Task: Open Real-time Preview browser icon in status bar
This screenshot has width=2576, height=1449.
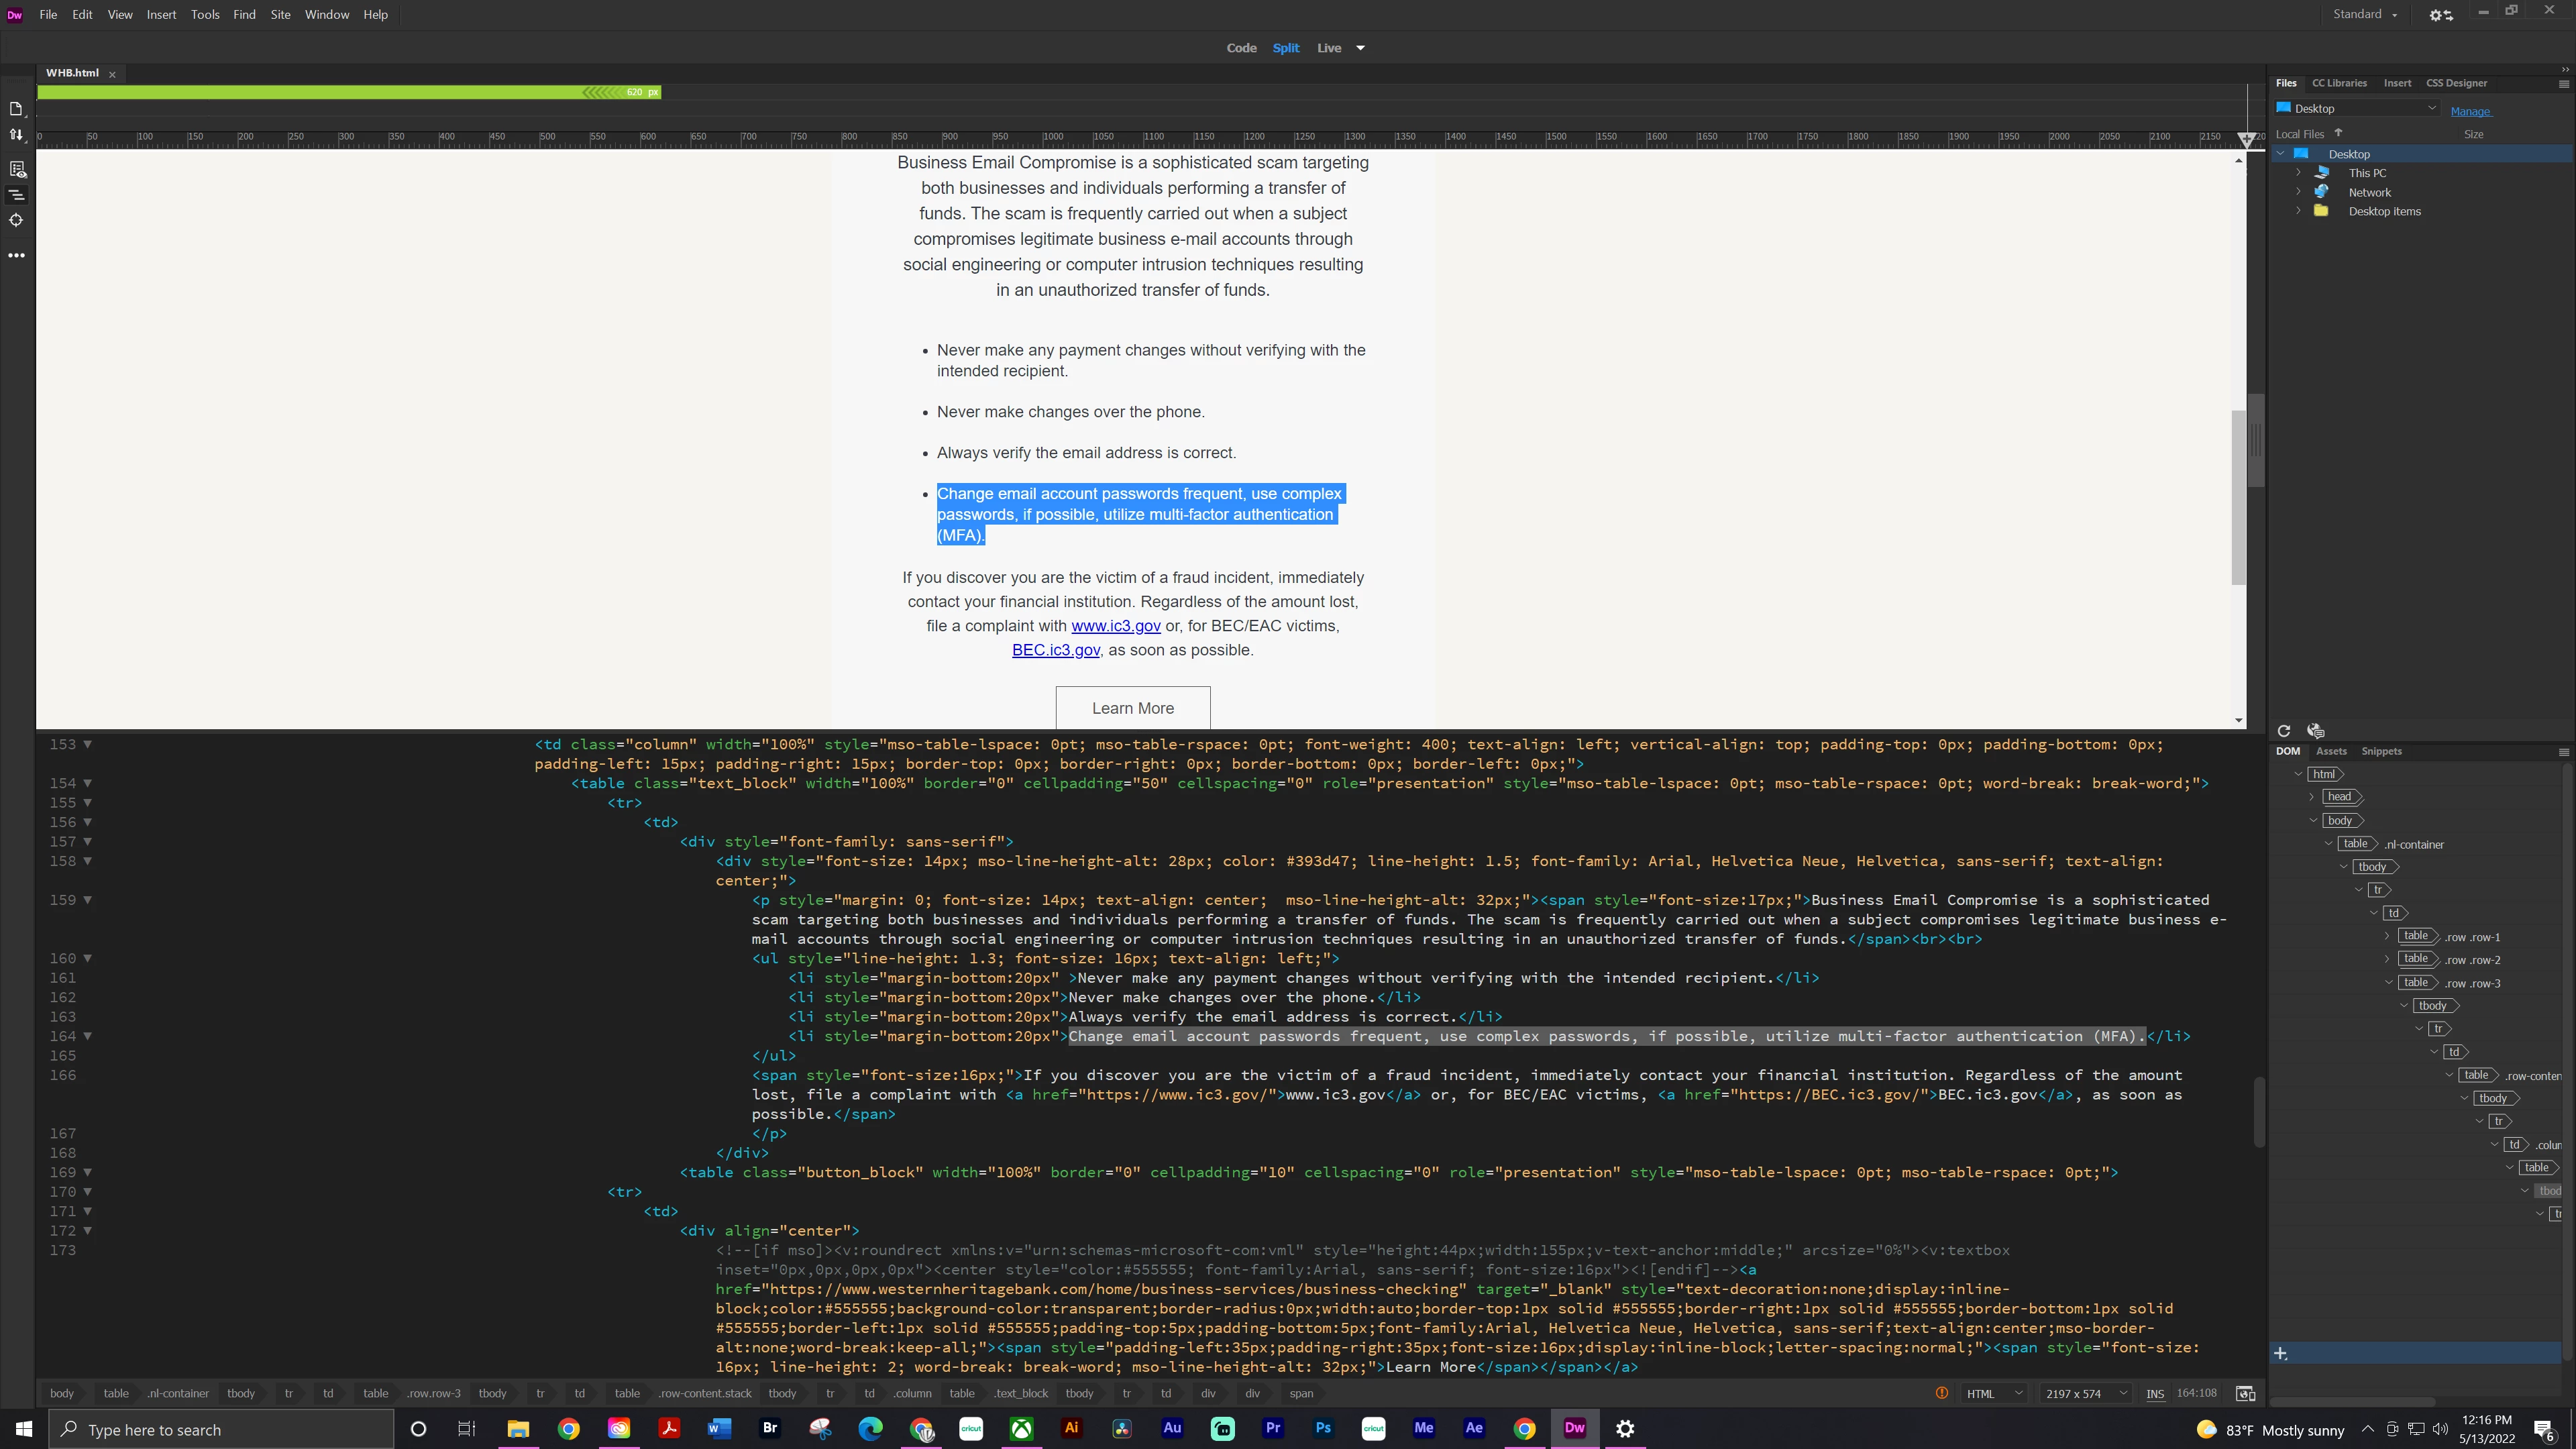Action: tap(2245, 1393)
